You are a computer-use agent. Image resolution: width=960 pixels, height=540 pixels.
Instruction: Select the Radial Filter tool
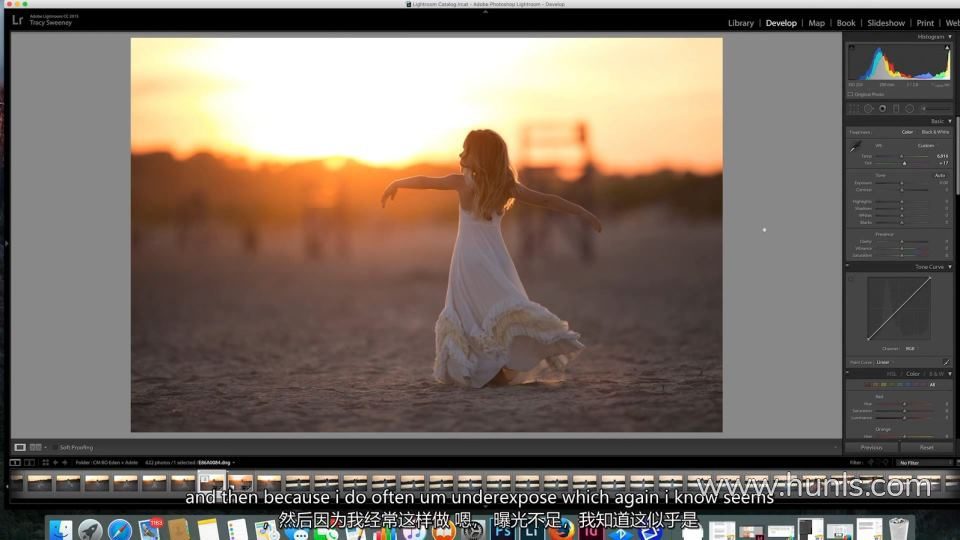coord(909,108)
